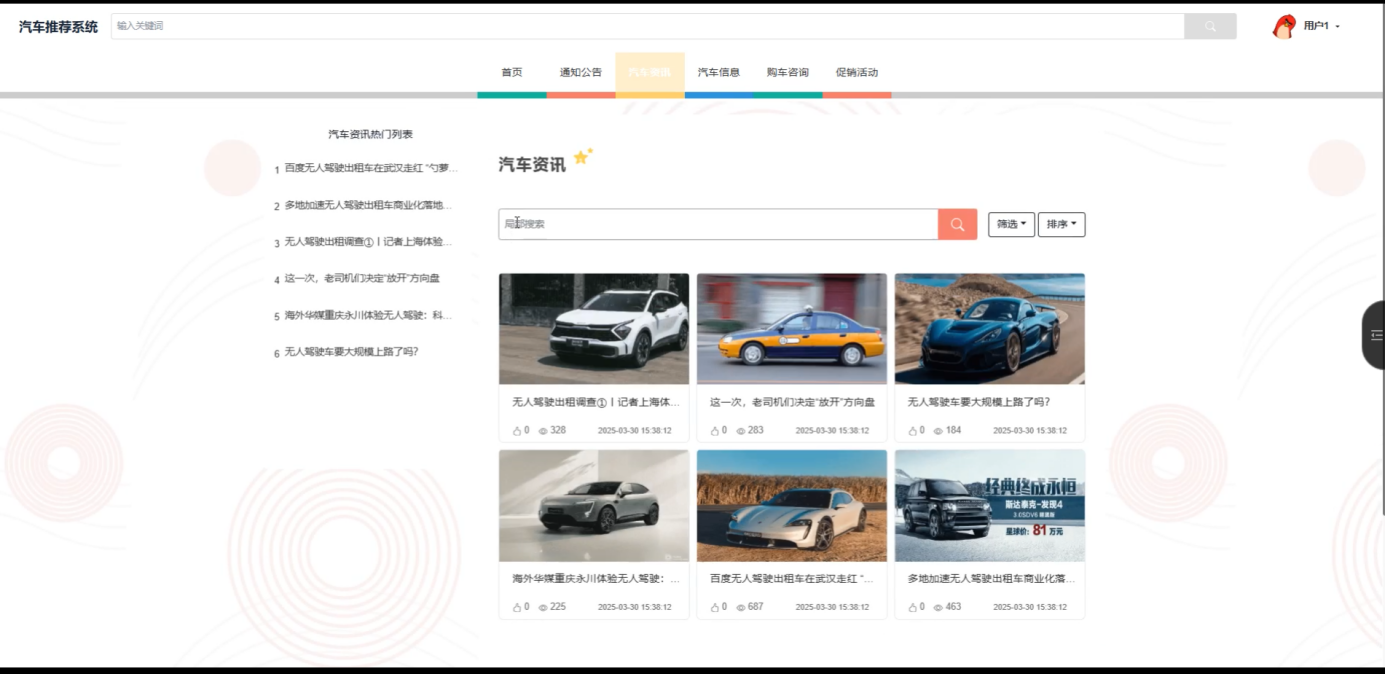
Task: Click the top keyword search input field
Action: pos(647,26)
